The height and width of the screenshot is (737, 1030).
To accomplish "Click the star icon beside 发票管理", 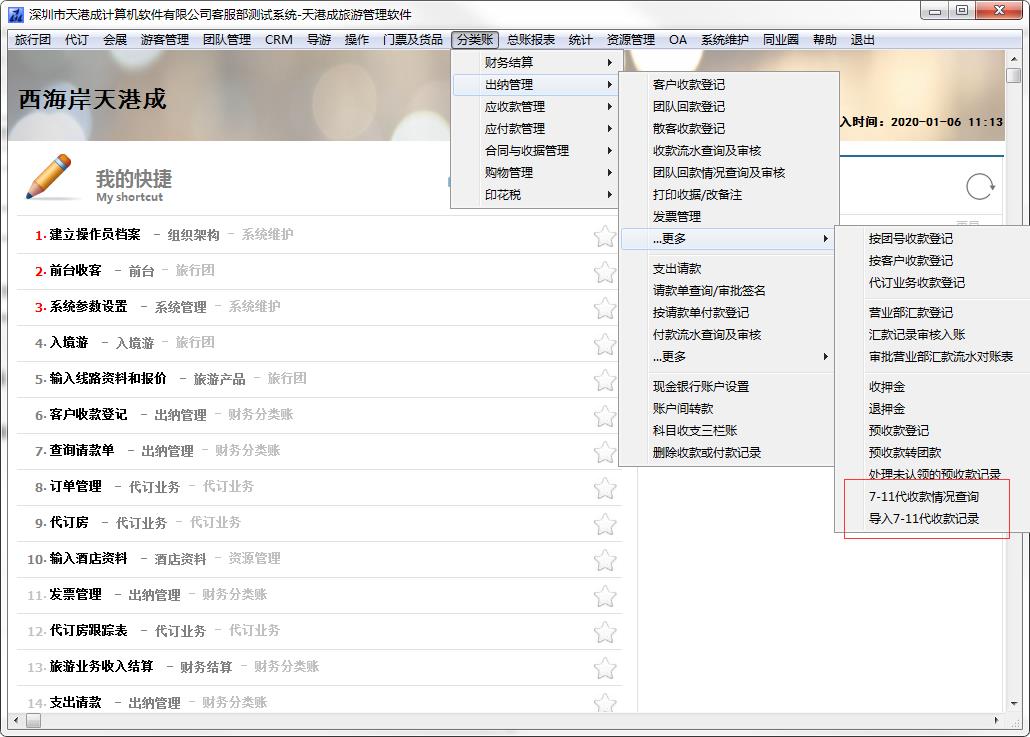I will pos(604,596).
